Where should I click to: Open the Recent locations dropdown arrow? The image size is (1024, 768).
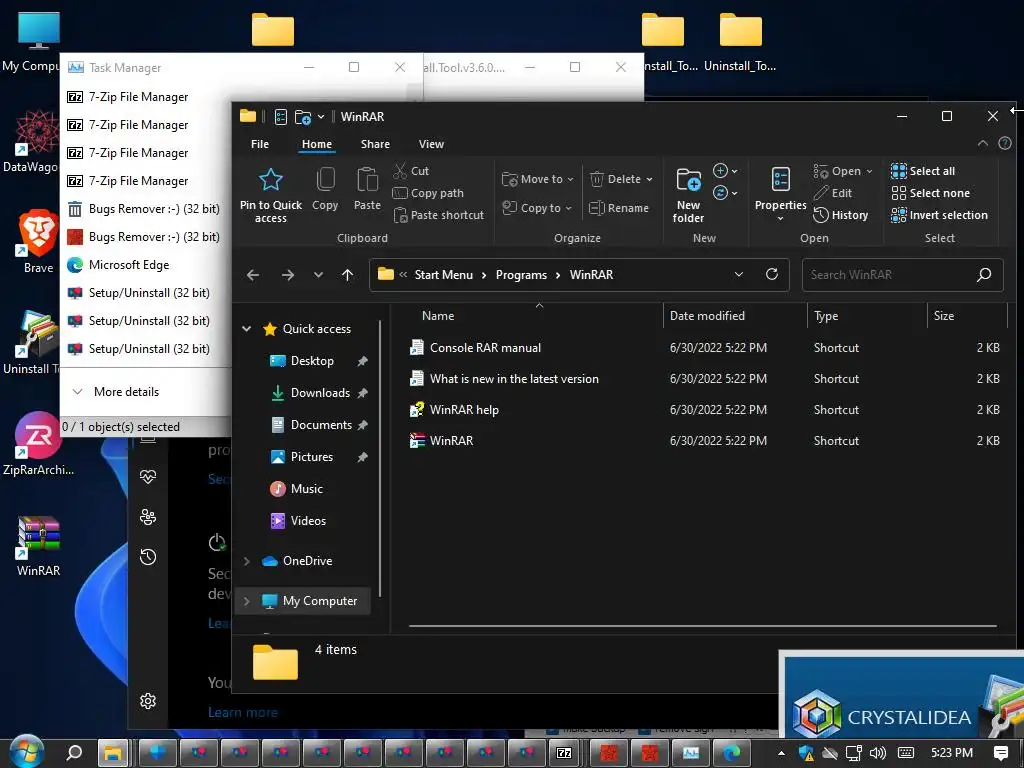click(x=318, y=275)
